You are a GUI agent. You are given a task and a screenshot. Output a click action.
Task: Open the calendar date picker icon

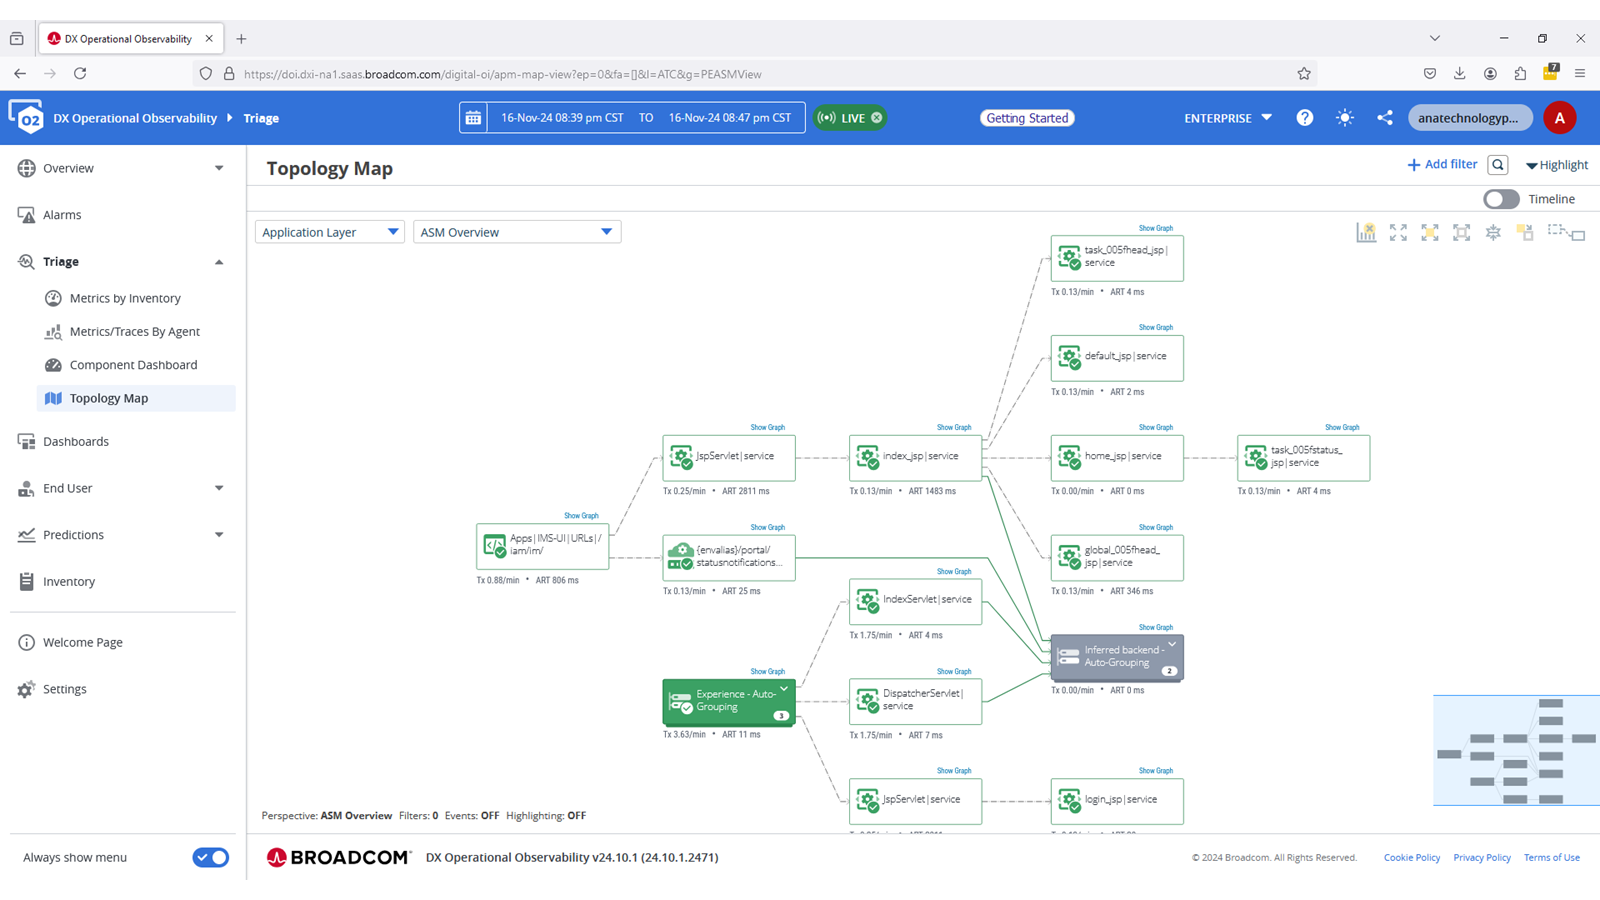coord(473,118)
